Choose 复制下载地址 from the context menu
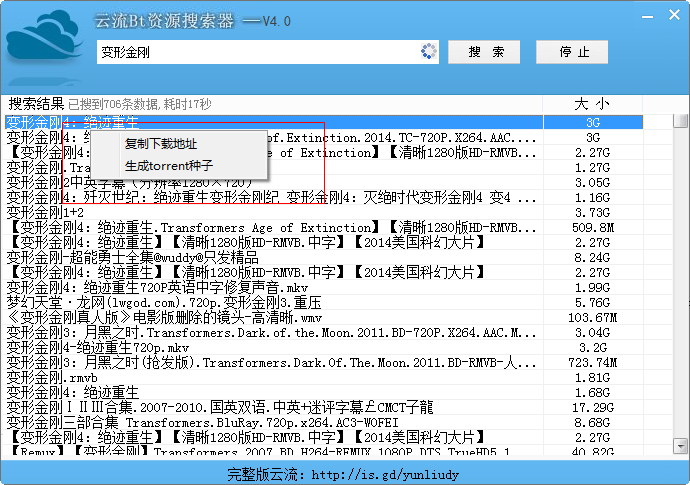The width and height of the screenshot is (690, 485). point(161,144)
